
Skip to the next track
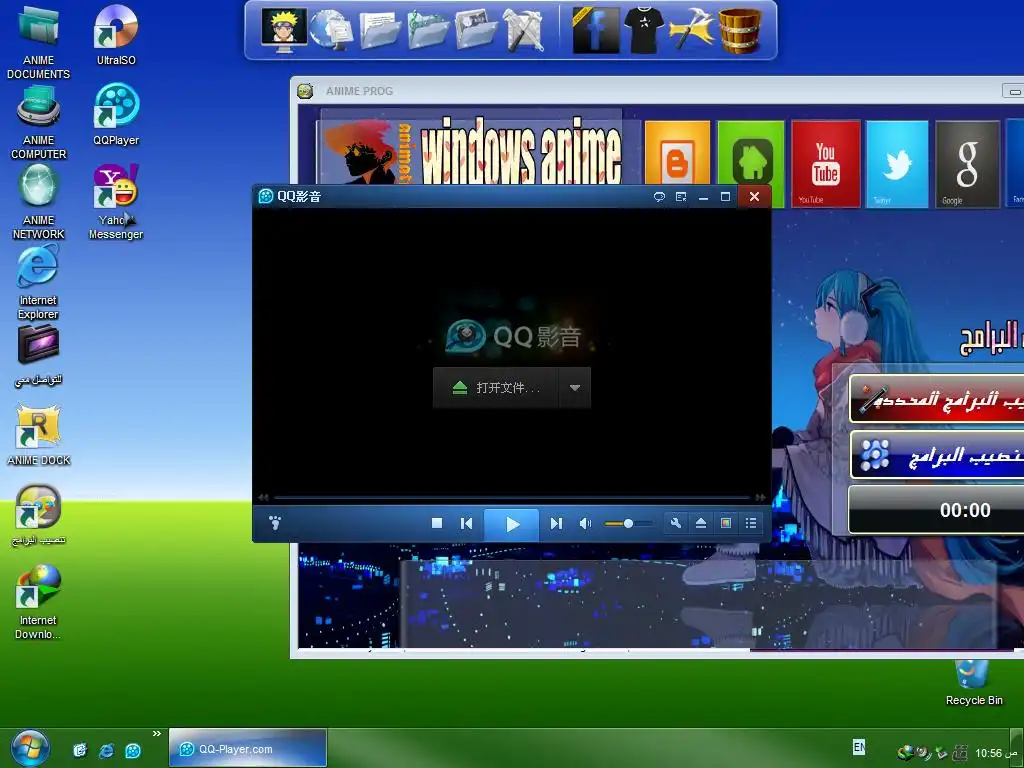coord(556,523)
